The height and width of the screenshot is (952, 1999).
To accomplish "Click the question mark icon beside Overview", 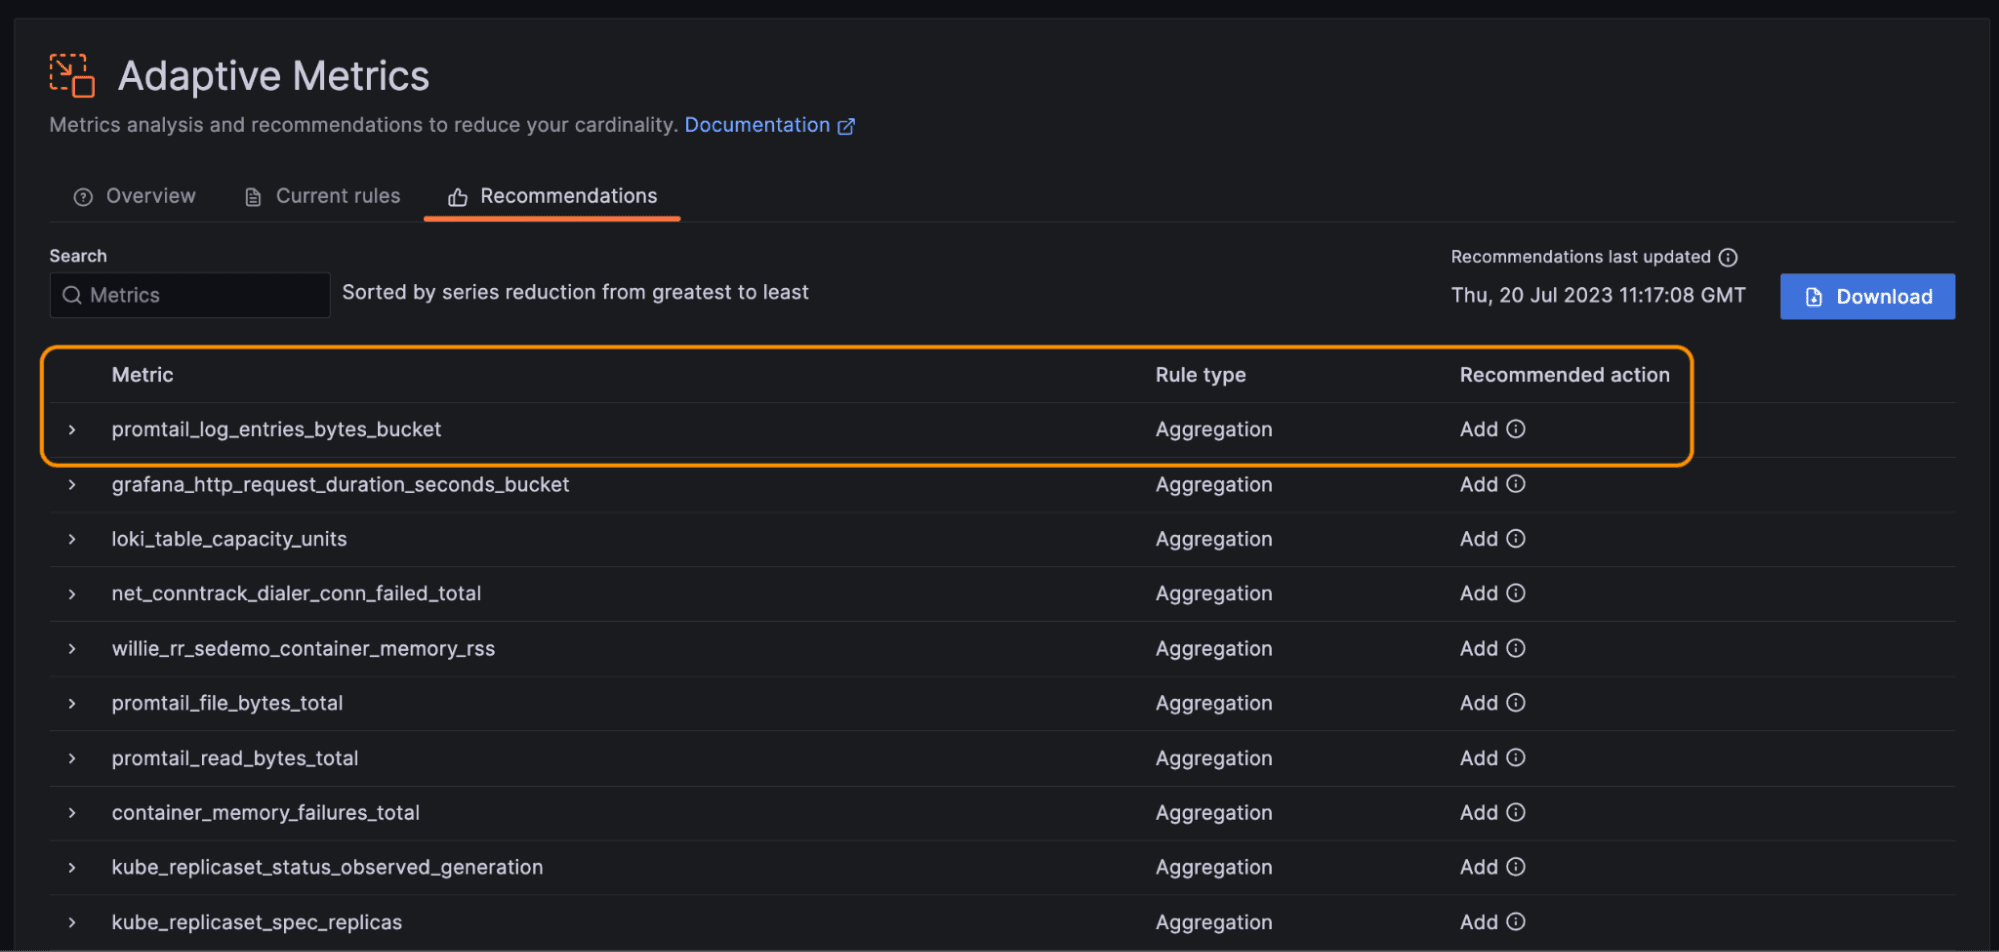I will 83,196.
